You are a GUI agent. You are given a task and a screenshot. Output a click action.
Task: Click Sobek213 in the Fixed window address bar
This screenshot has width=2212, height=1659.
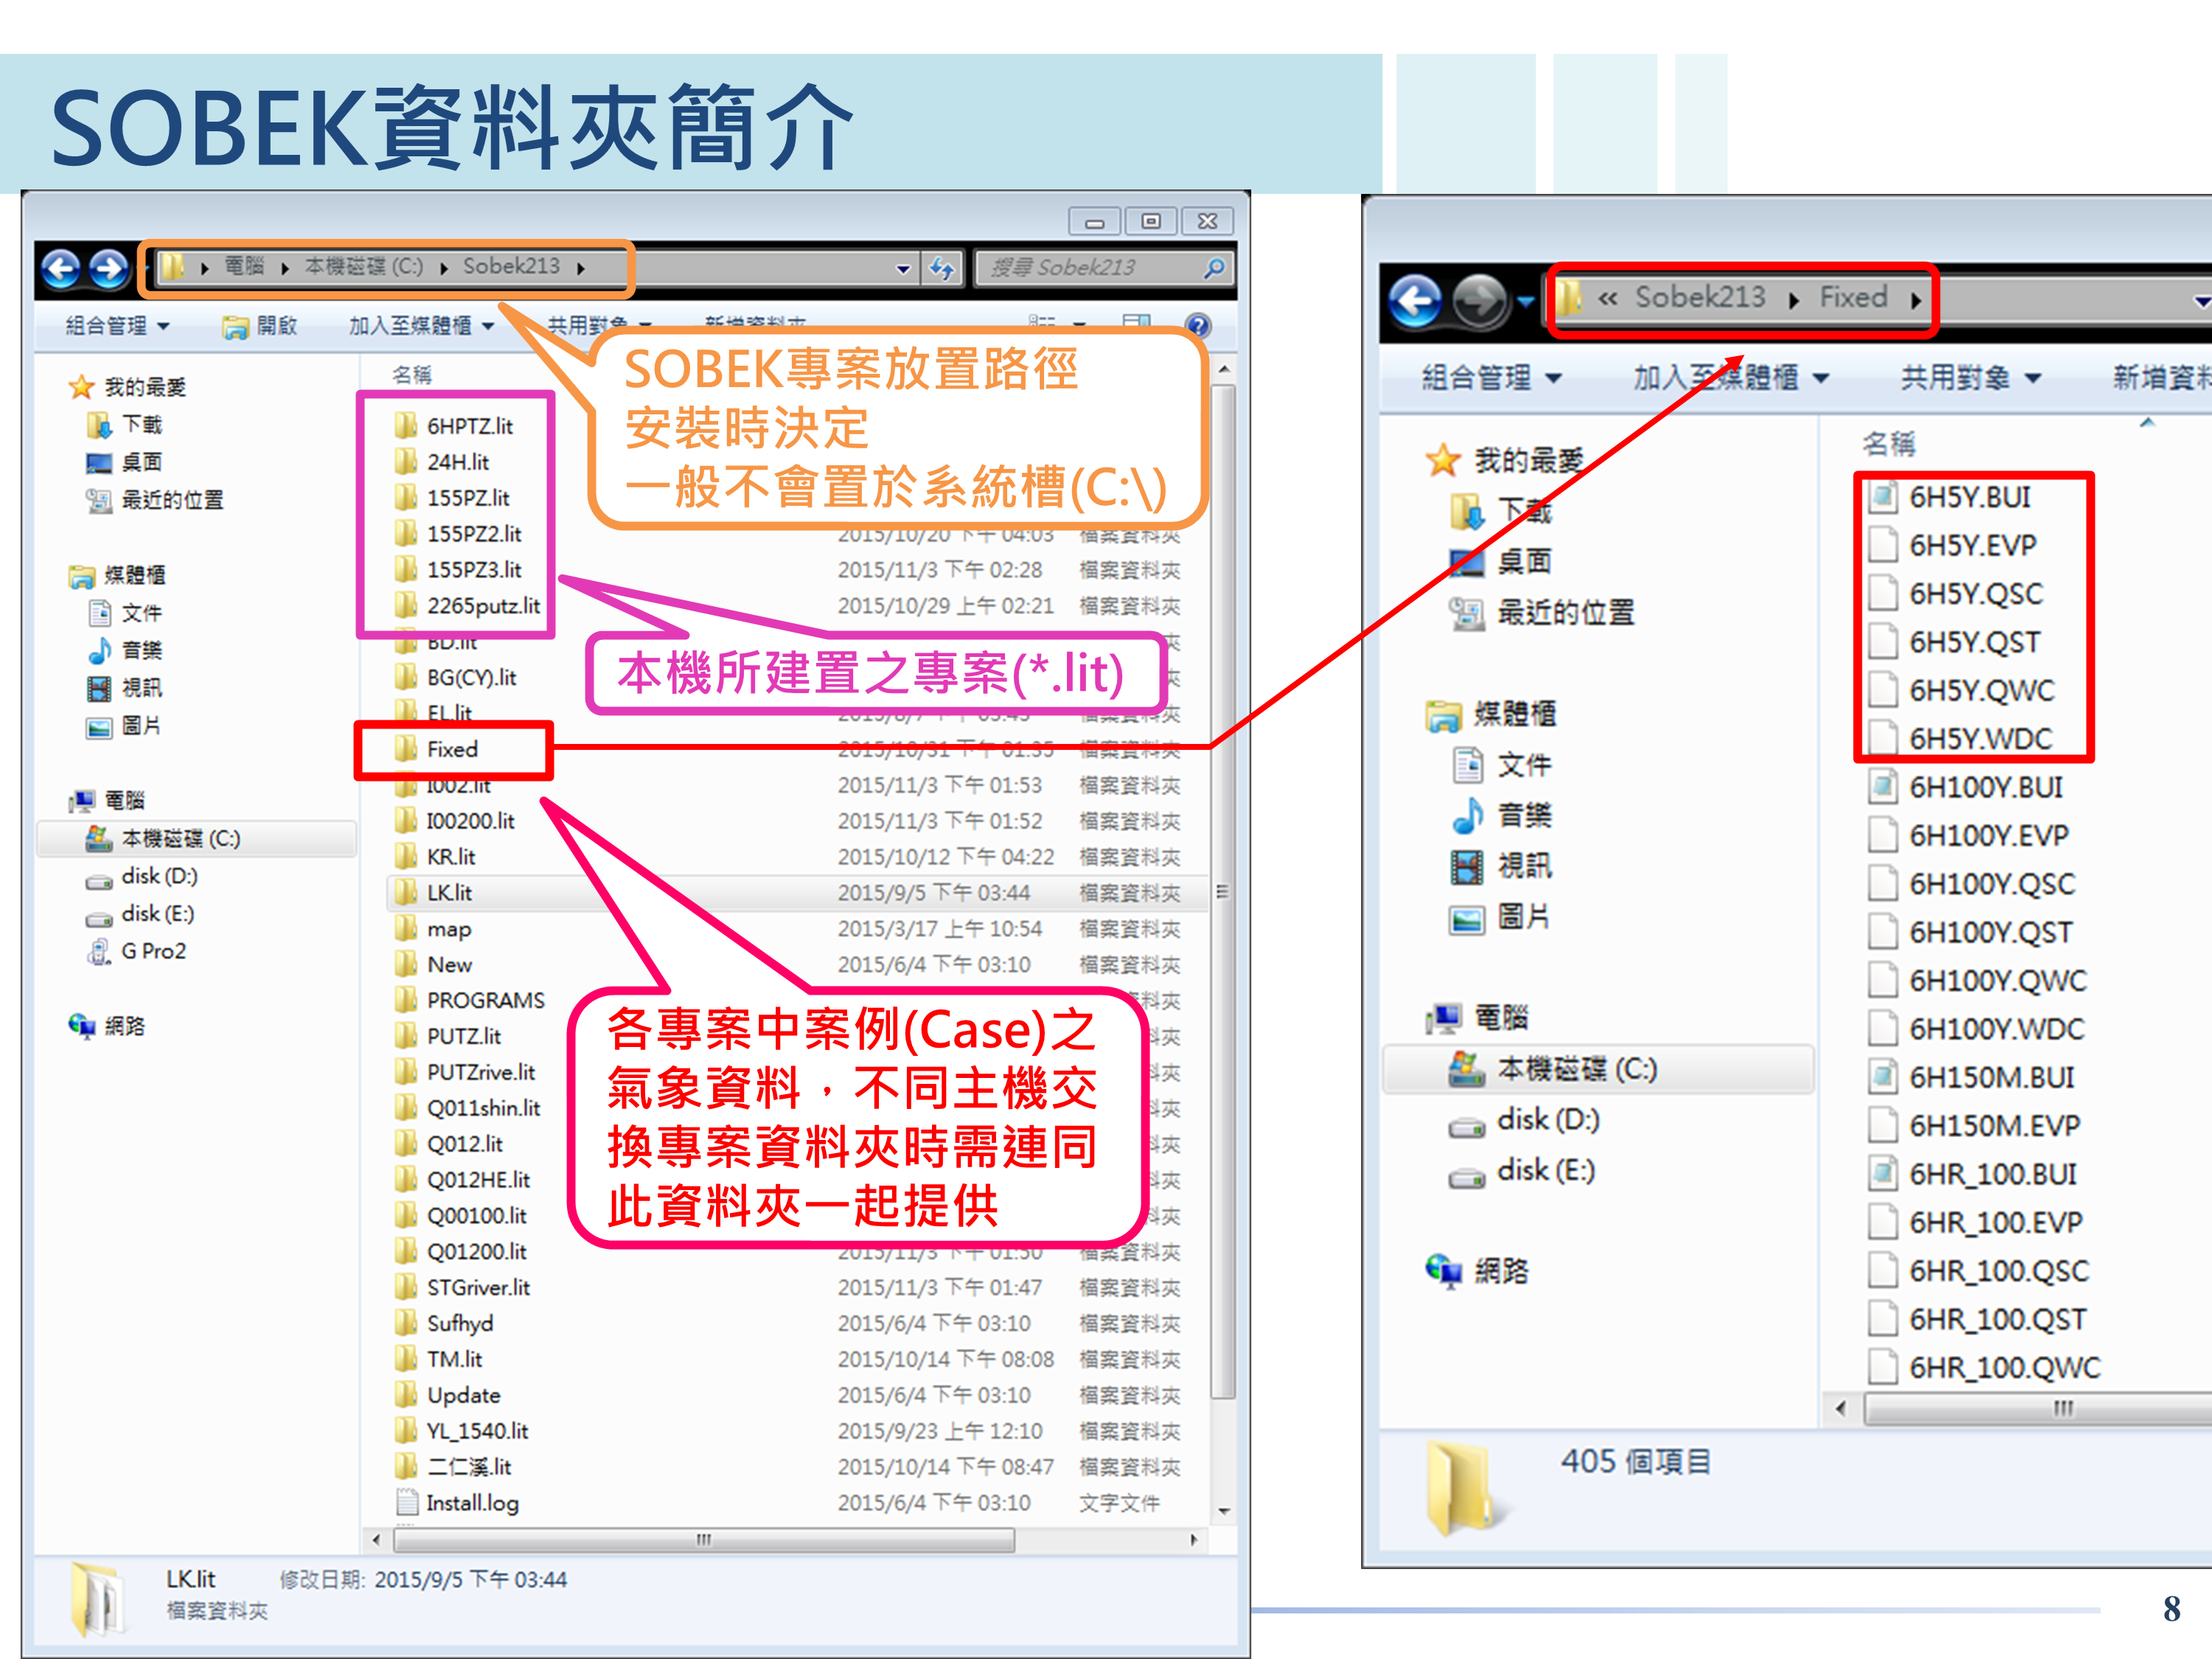[x=1700, y=298]
